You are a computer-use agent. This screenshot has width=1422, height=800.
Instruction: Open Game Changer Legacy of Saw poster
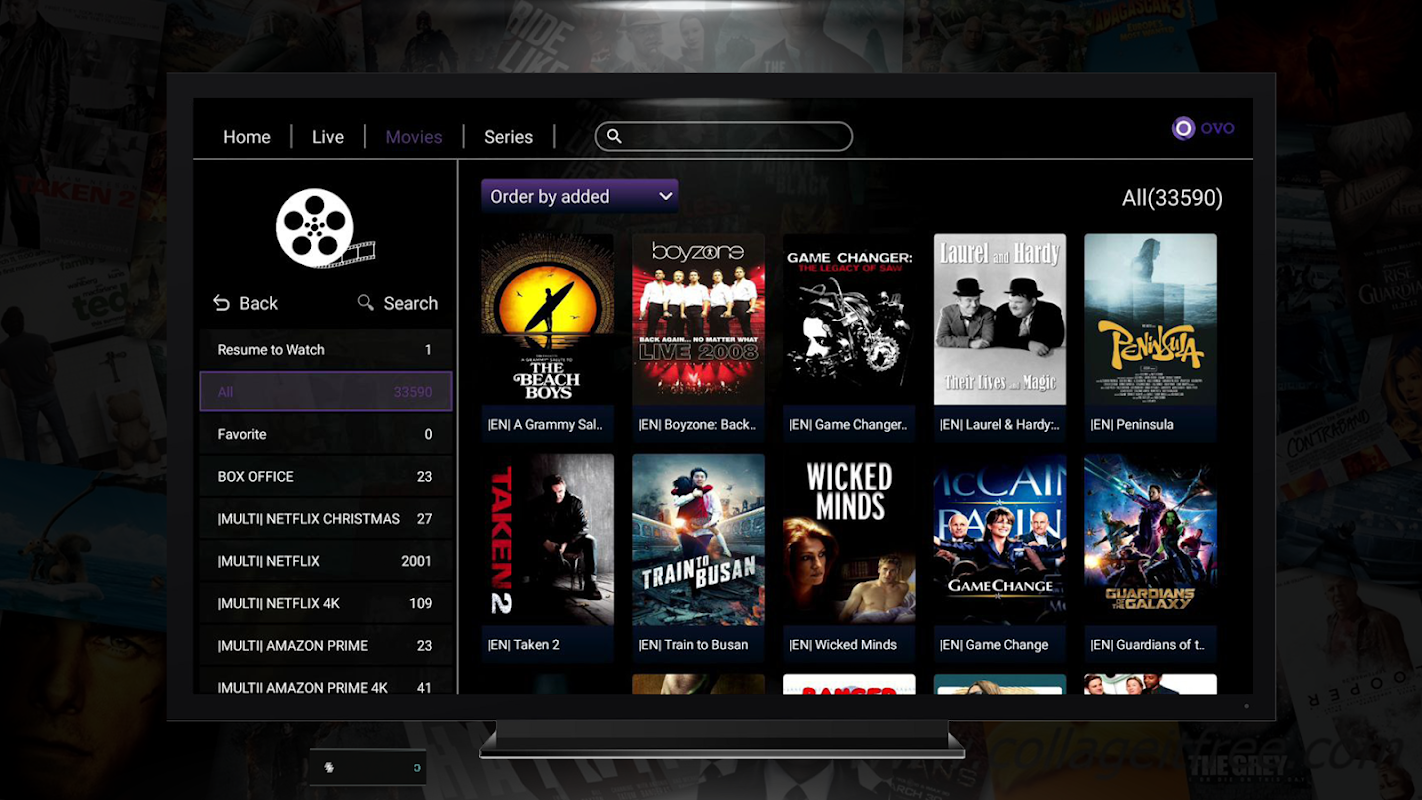coord(849,319)
